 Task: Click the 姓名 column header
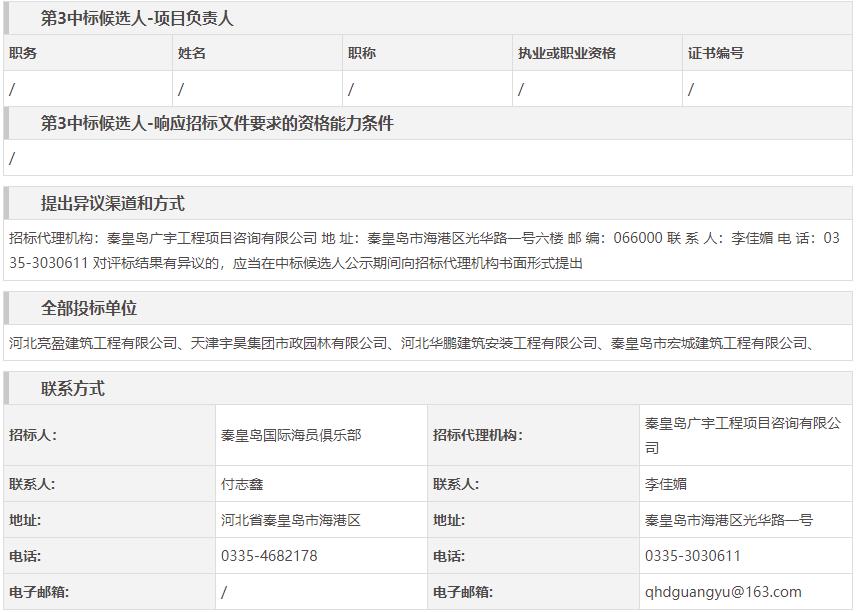pos(192,53)
